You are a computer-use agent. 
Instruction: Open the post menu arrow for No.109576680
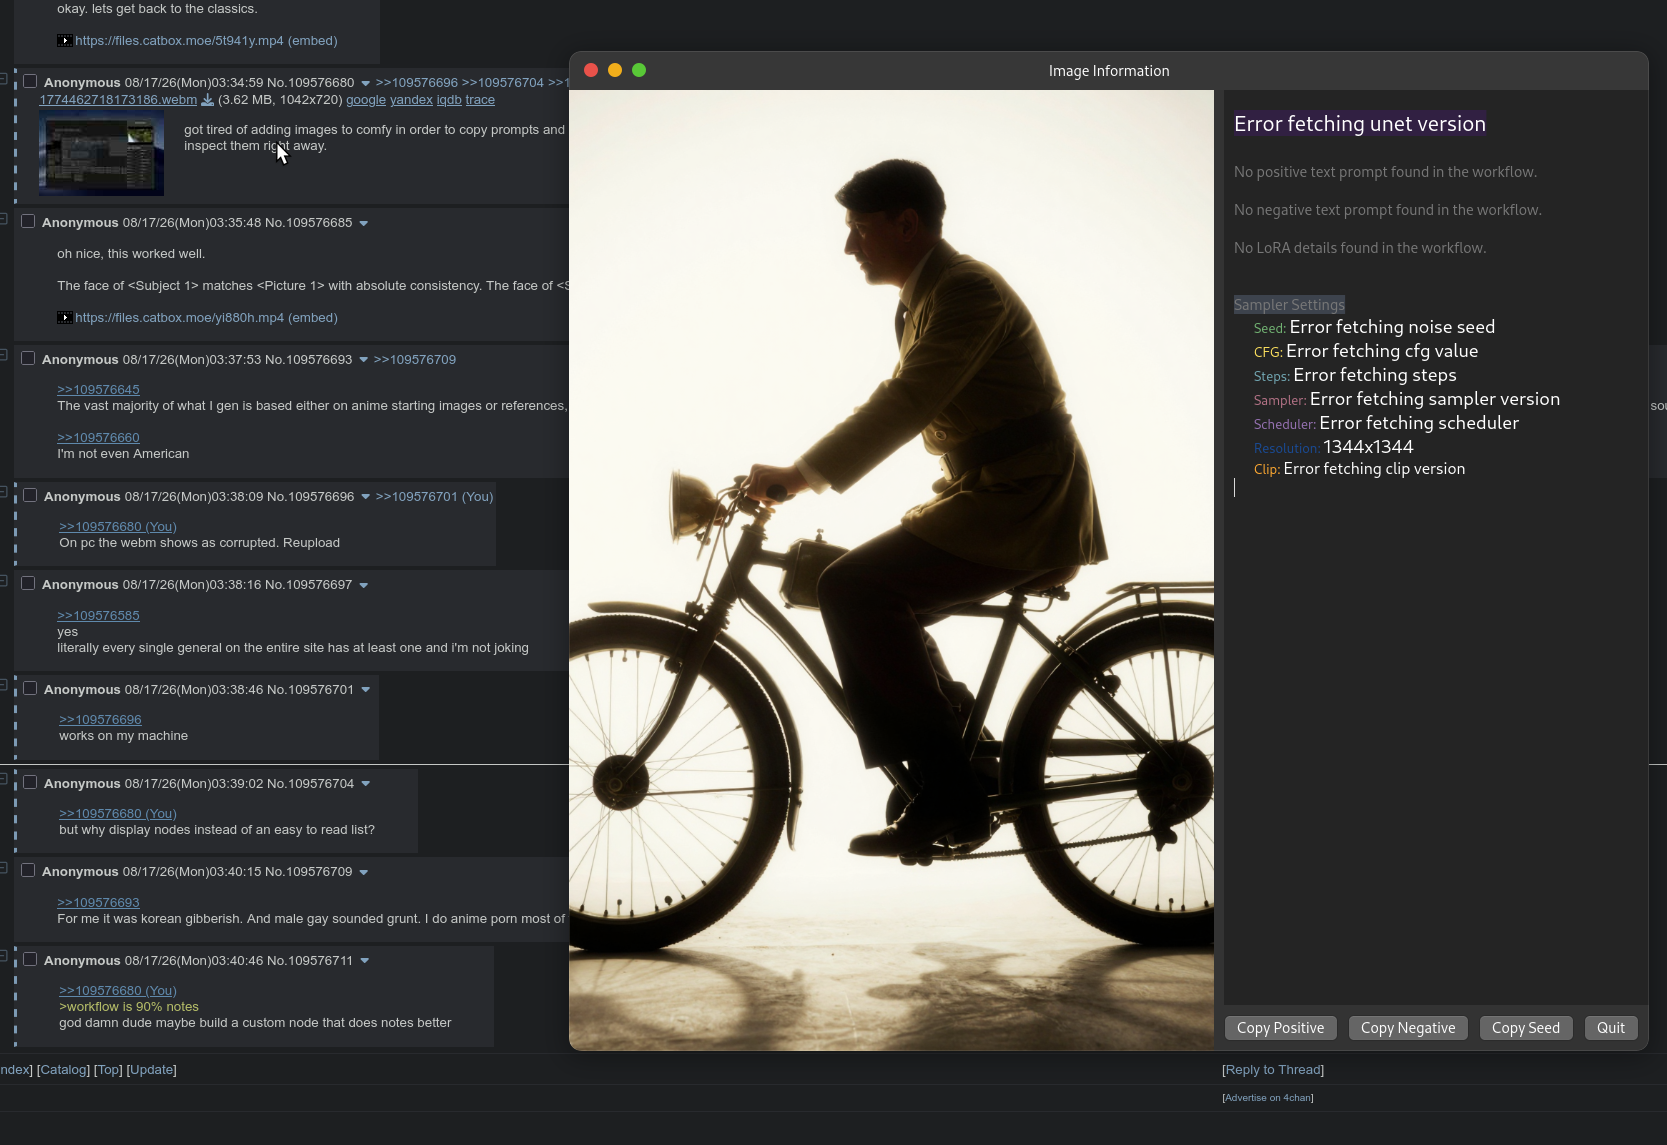coord(365,83)
